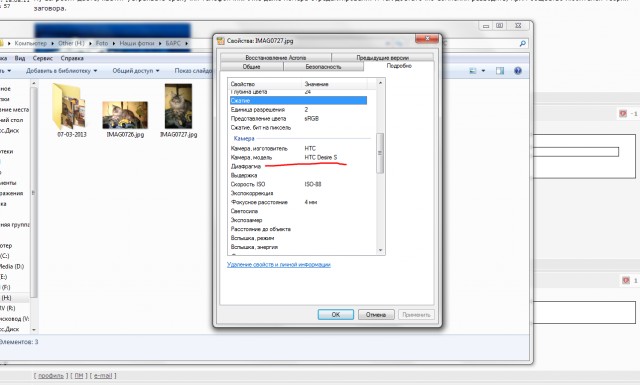Screen dimensions: 640x385
Task: Select the Скорость ISO row
Action: 298,184
